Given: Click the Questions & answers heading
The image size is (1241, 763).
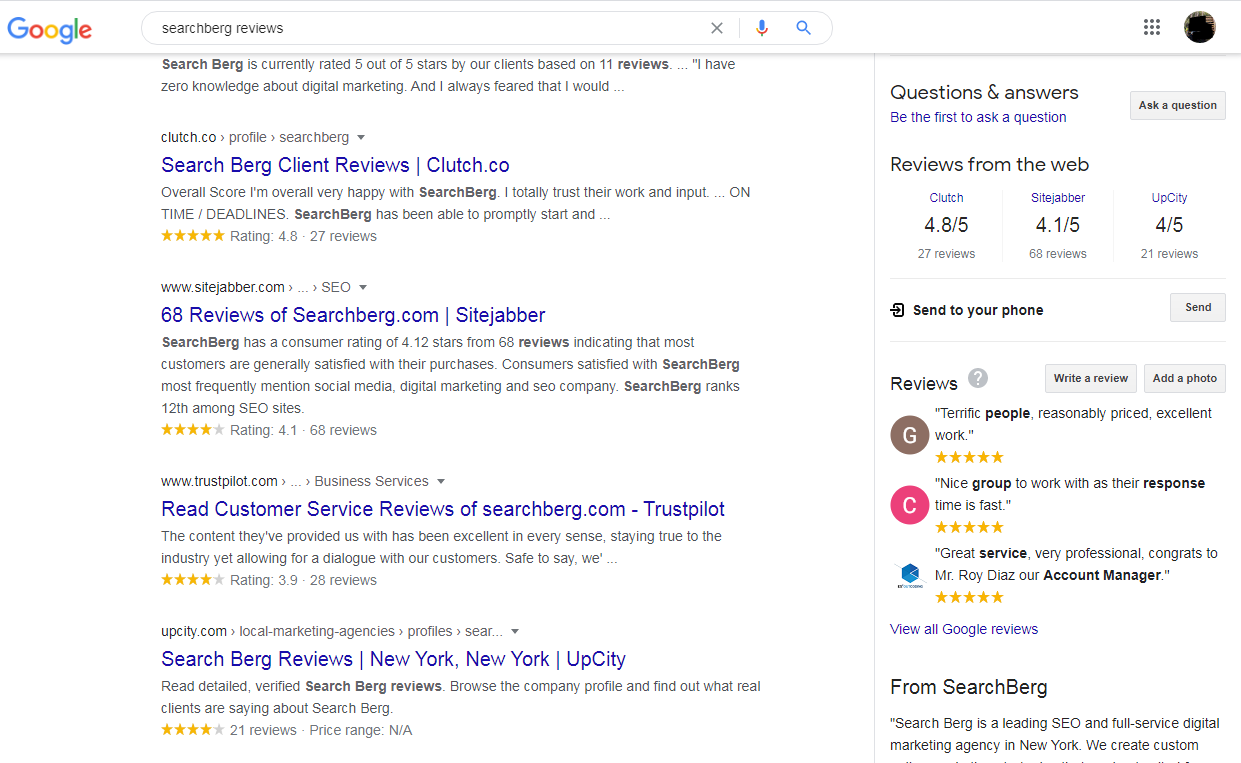Looking at the screenshot, I should (x=984, y=92).
